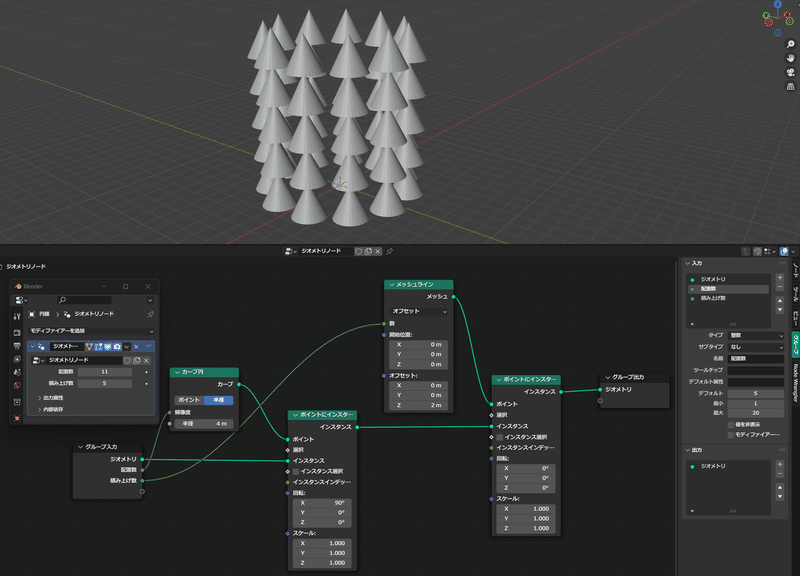Select 半径 mode in カーブ円 node
This screenshot has height=576, width=800.
click(218, 400)
